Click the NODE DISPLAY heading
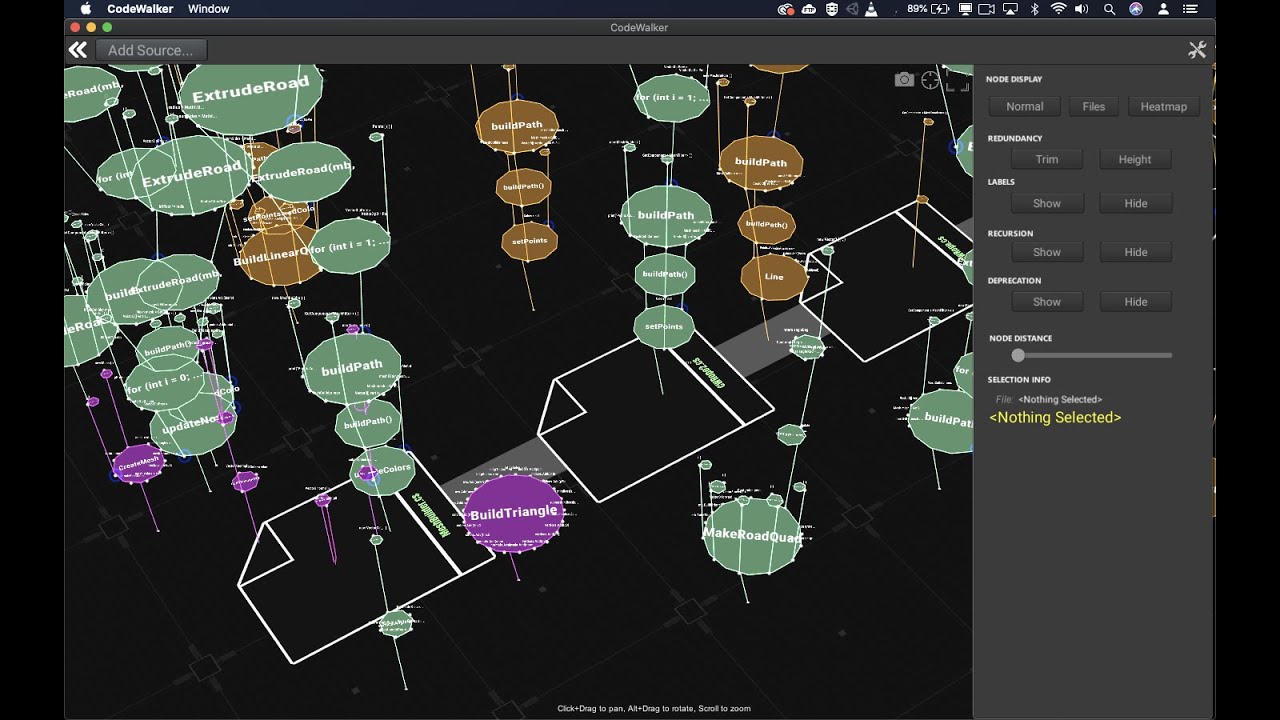This screenshot has height=720, width=1280. pos(1014,79)
